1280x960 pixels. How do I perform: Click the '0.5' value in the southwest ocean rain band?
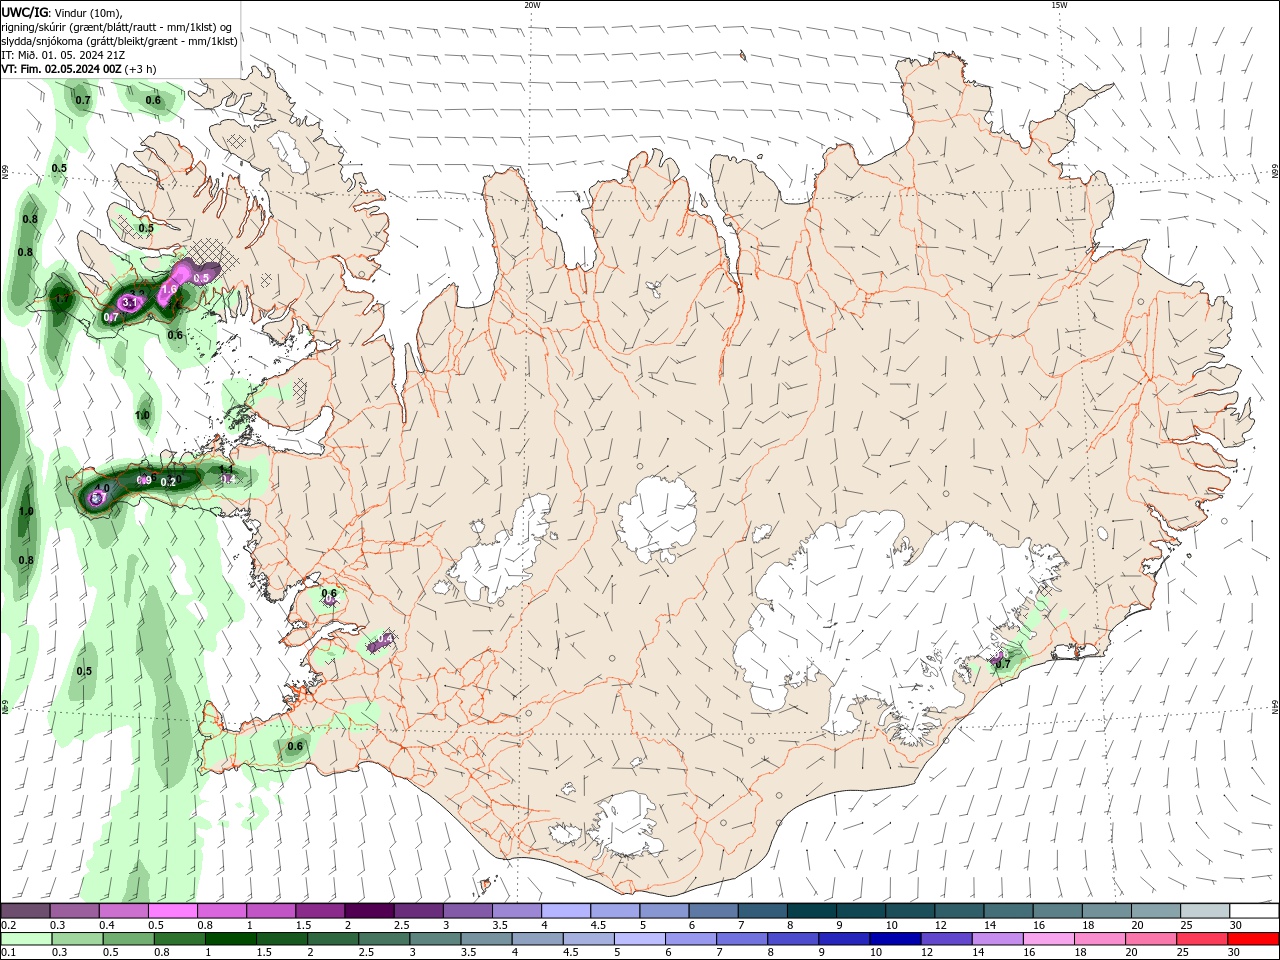[x=84, y=671]
